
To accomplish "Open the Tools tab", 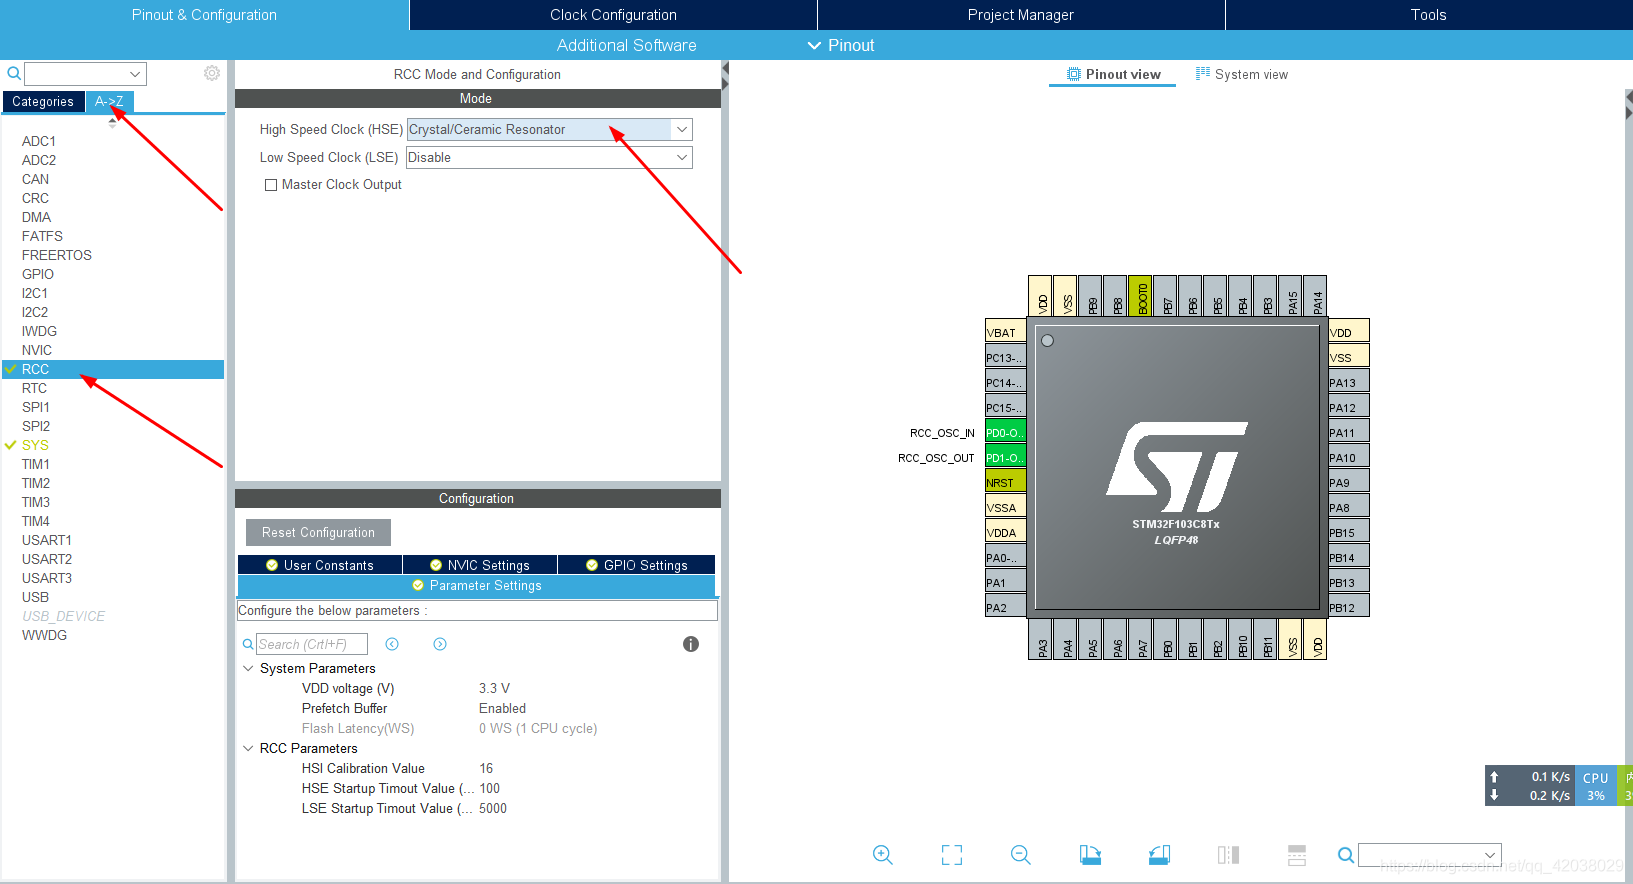I will pos(1428,15).
